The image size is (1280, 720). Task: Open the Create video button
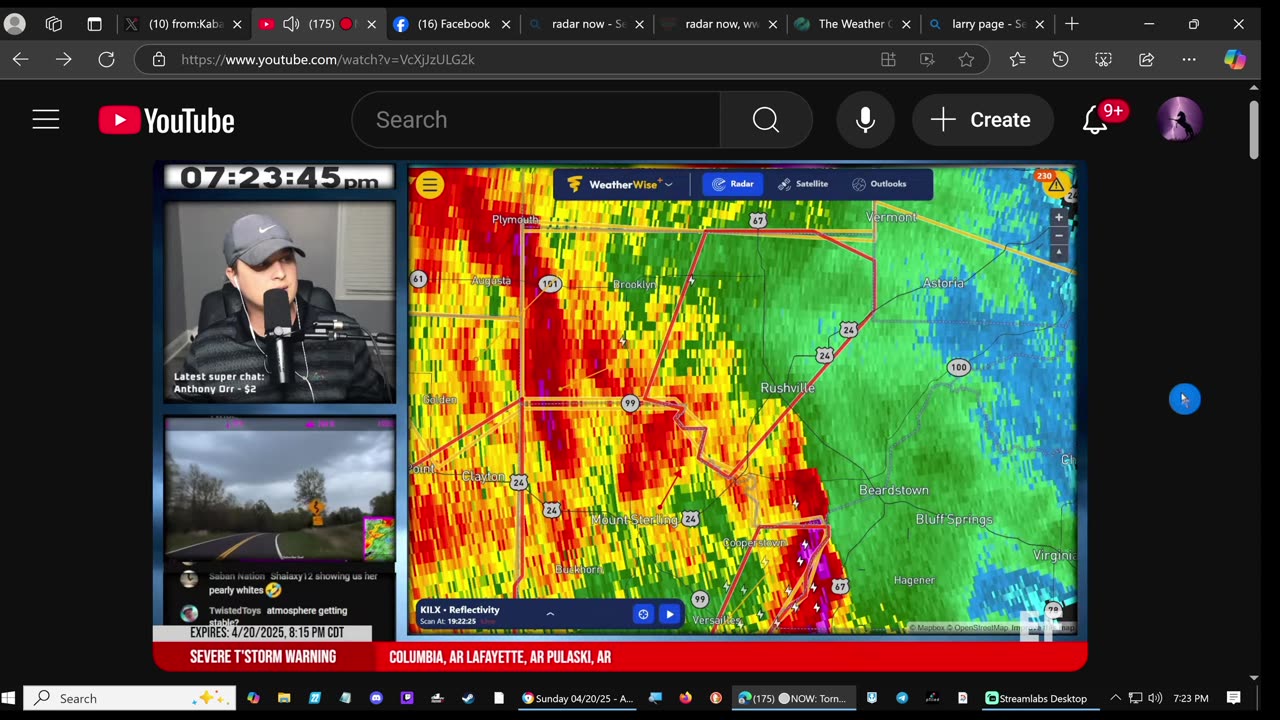982,120
